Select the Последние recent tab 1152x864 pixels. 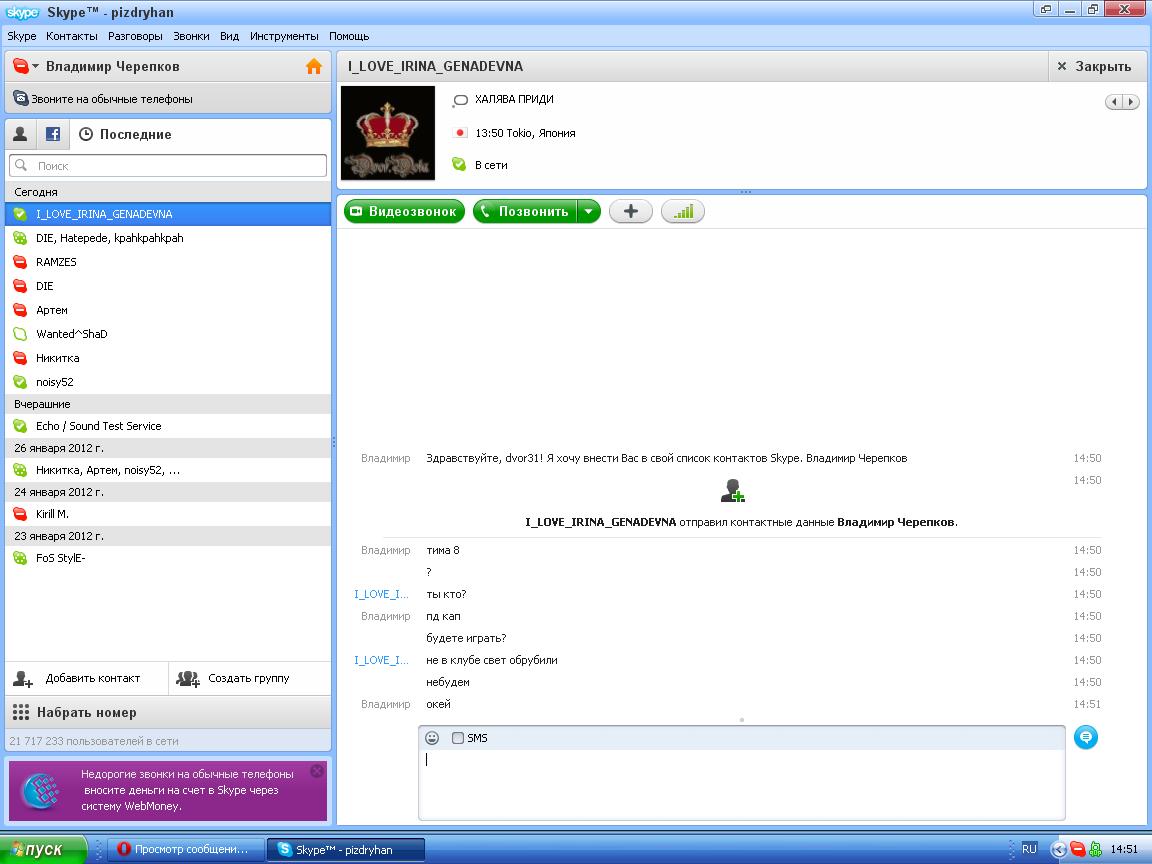[126, 134]
